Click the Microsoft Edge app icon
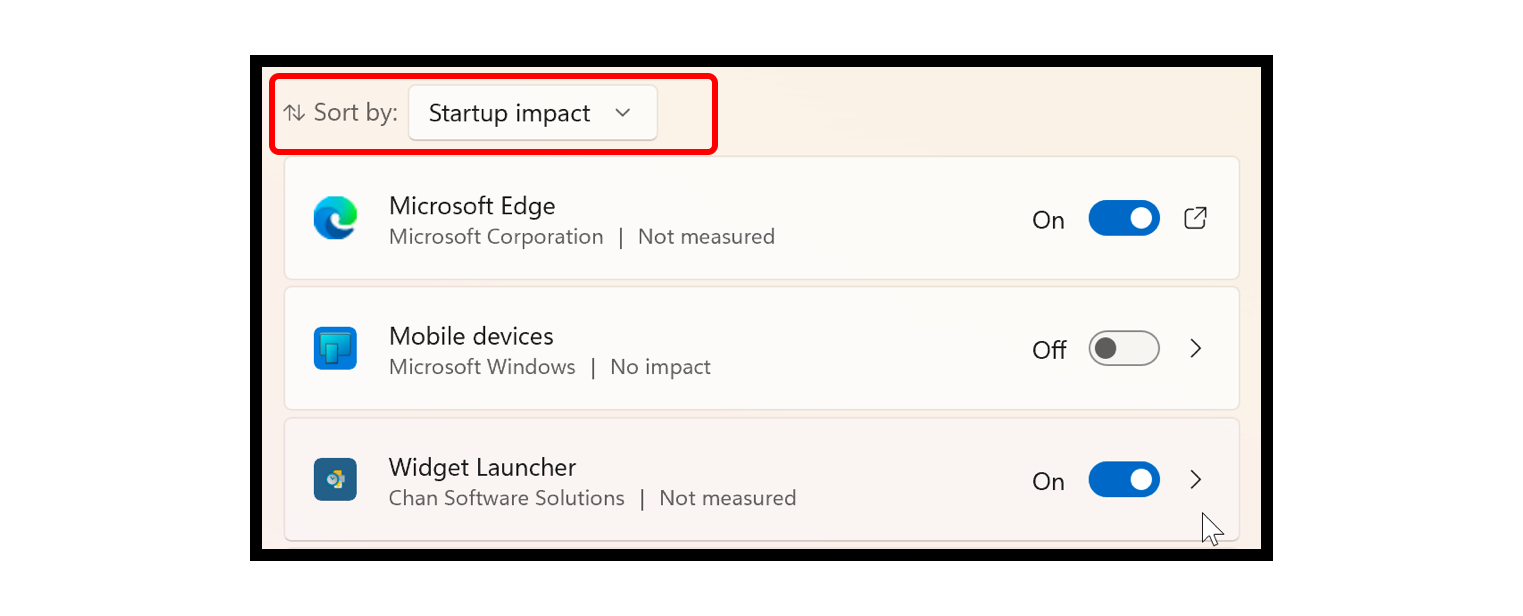 tap(335, 217)
